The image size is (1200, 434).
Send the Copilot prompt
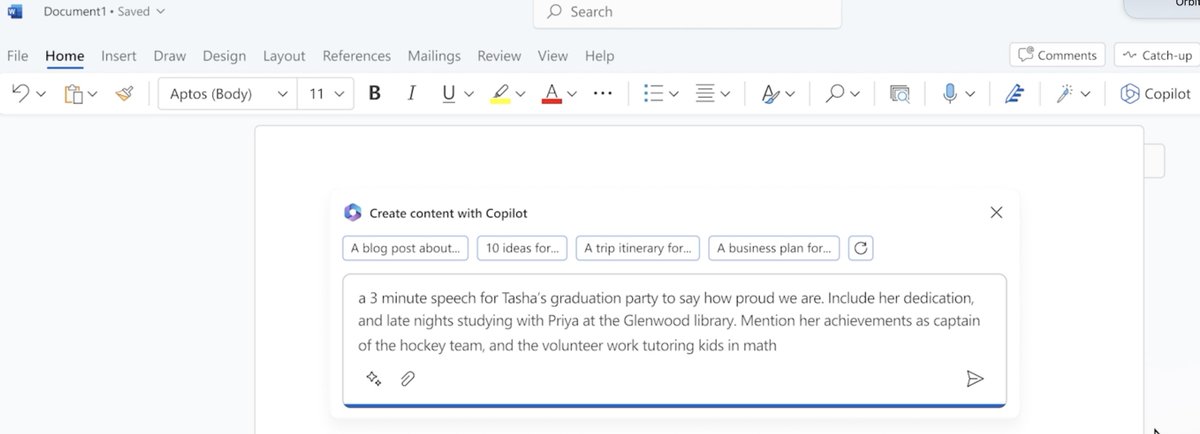pyautogui.click(x=975, y=379)
